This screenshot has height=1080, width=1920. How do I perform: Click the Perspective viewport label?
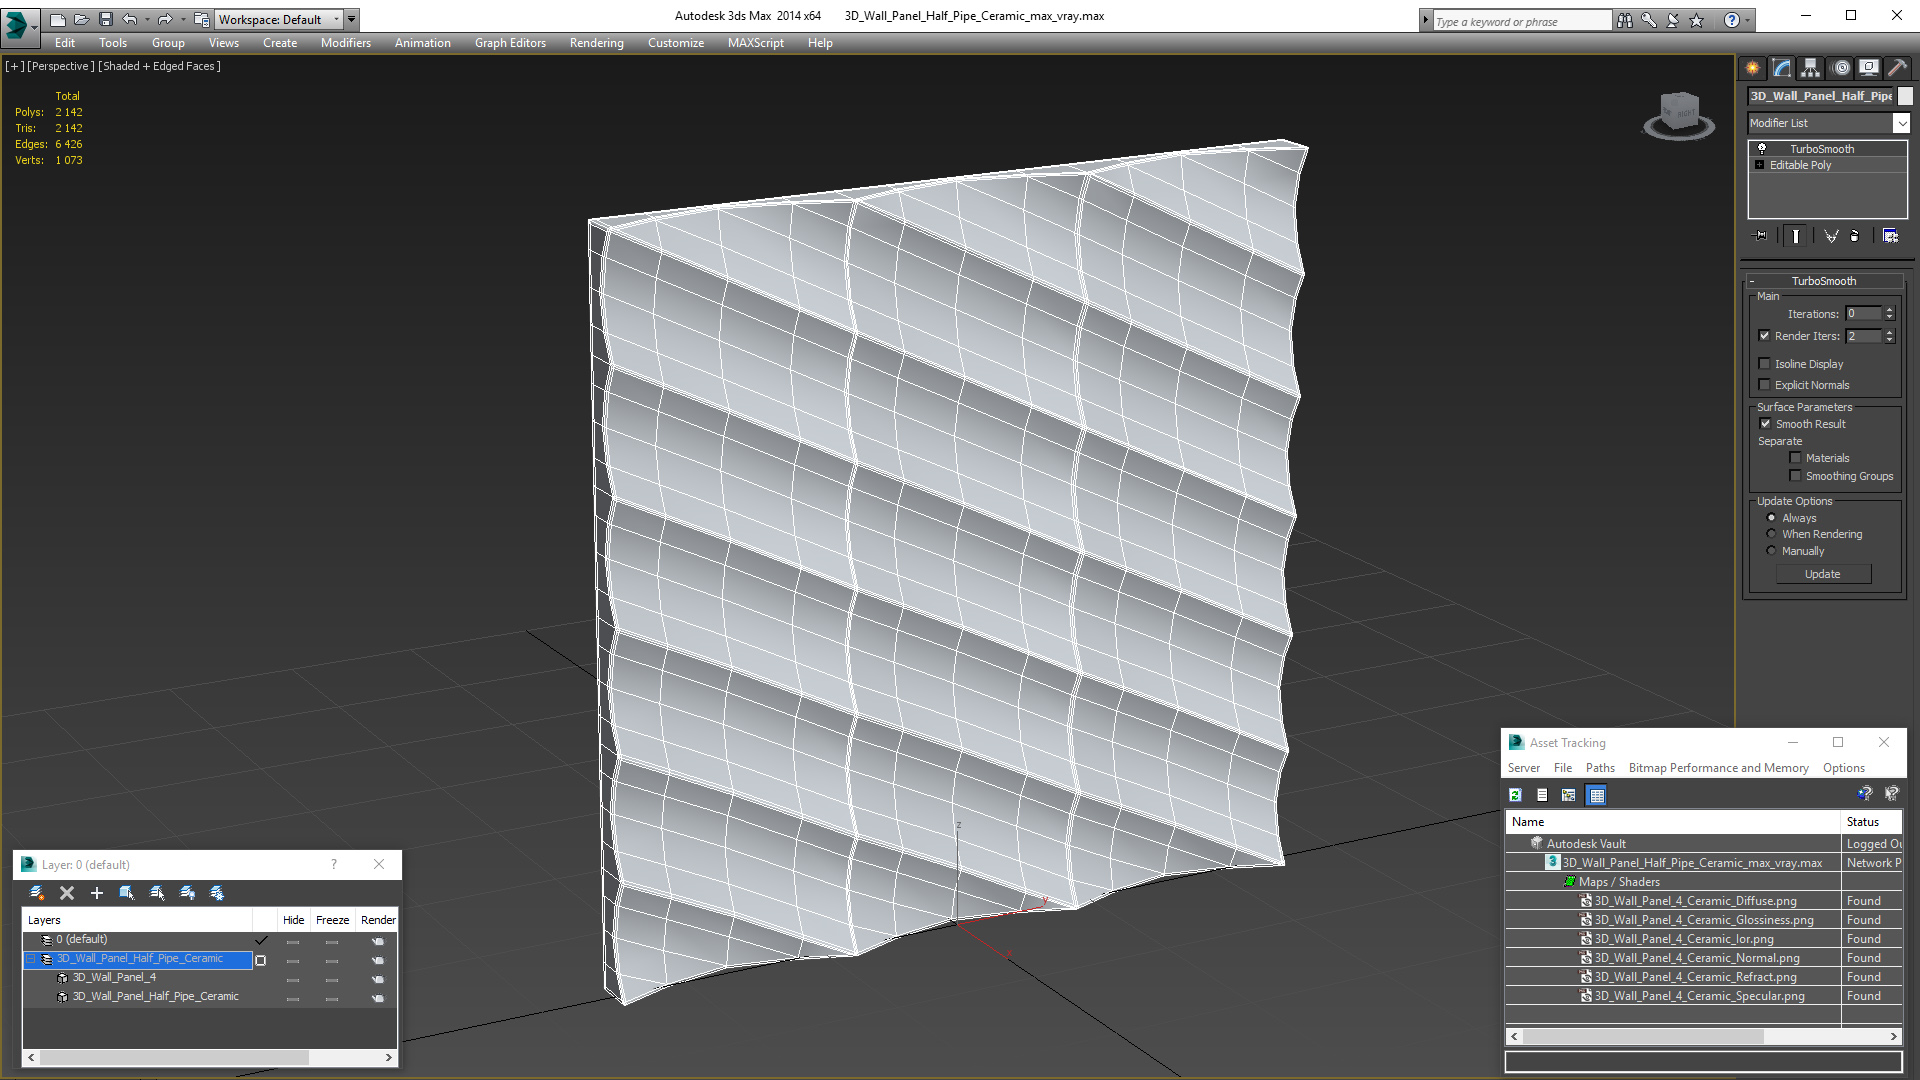(x=60, y=66)
